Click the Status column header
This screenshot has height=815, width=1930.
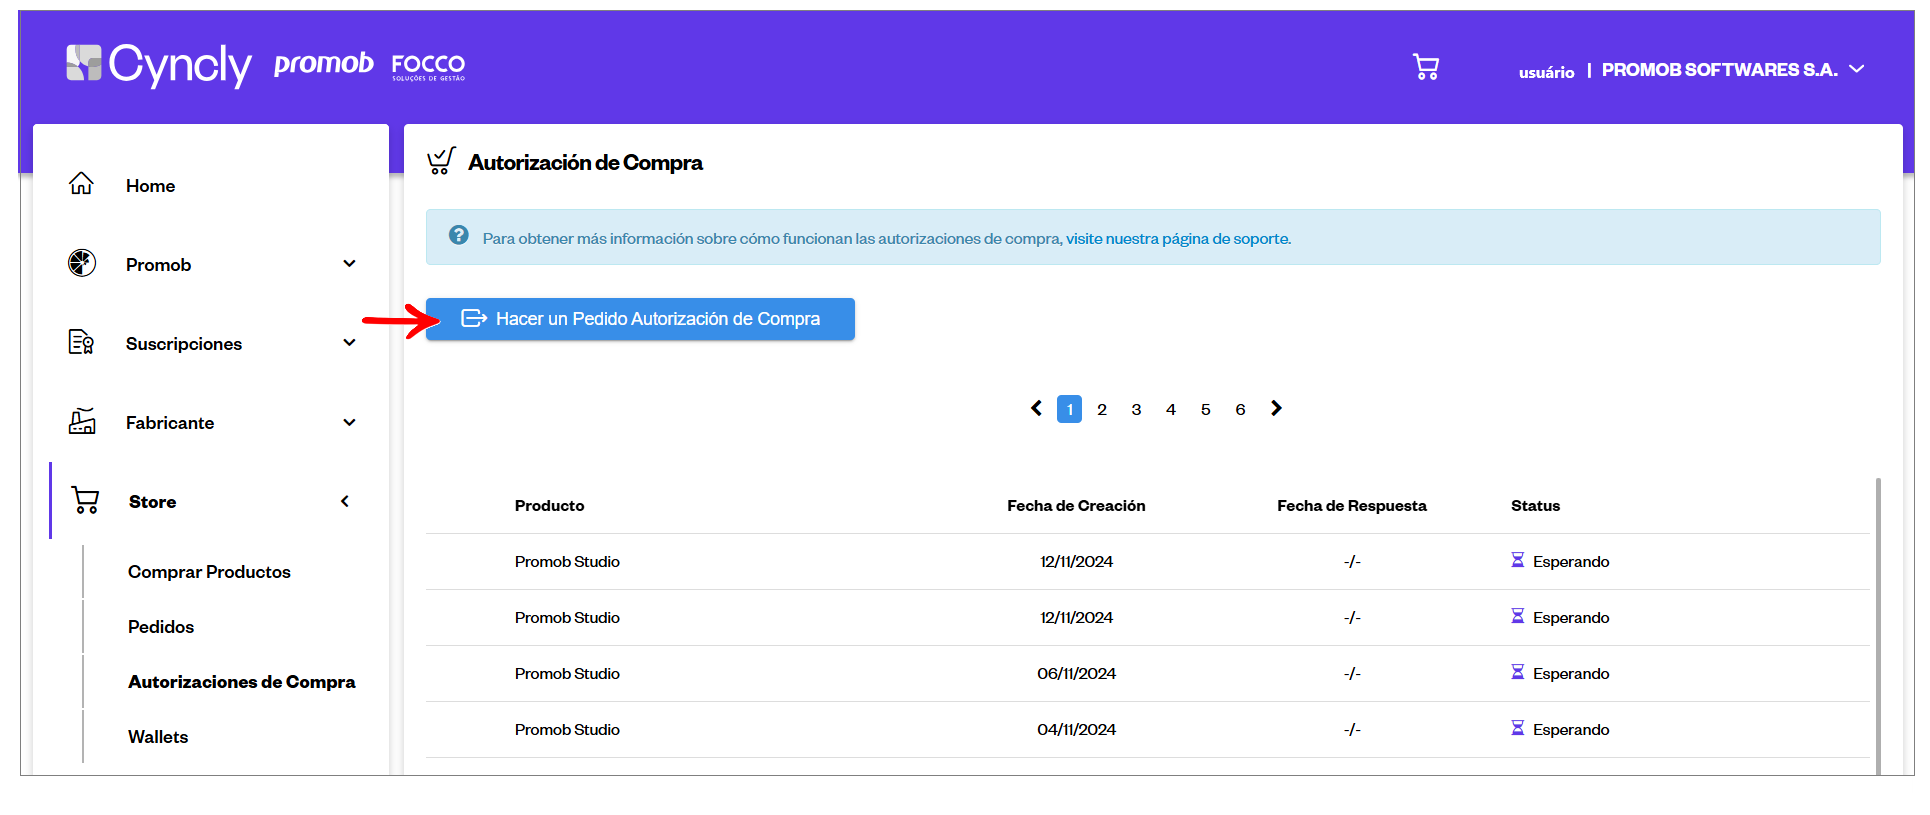click(x=1535, y=506)
